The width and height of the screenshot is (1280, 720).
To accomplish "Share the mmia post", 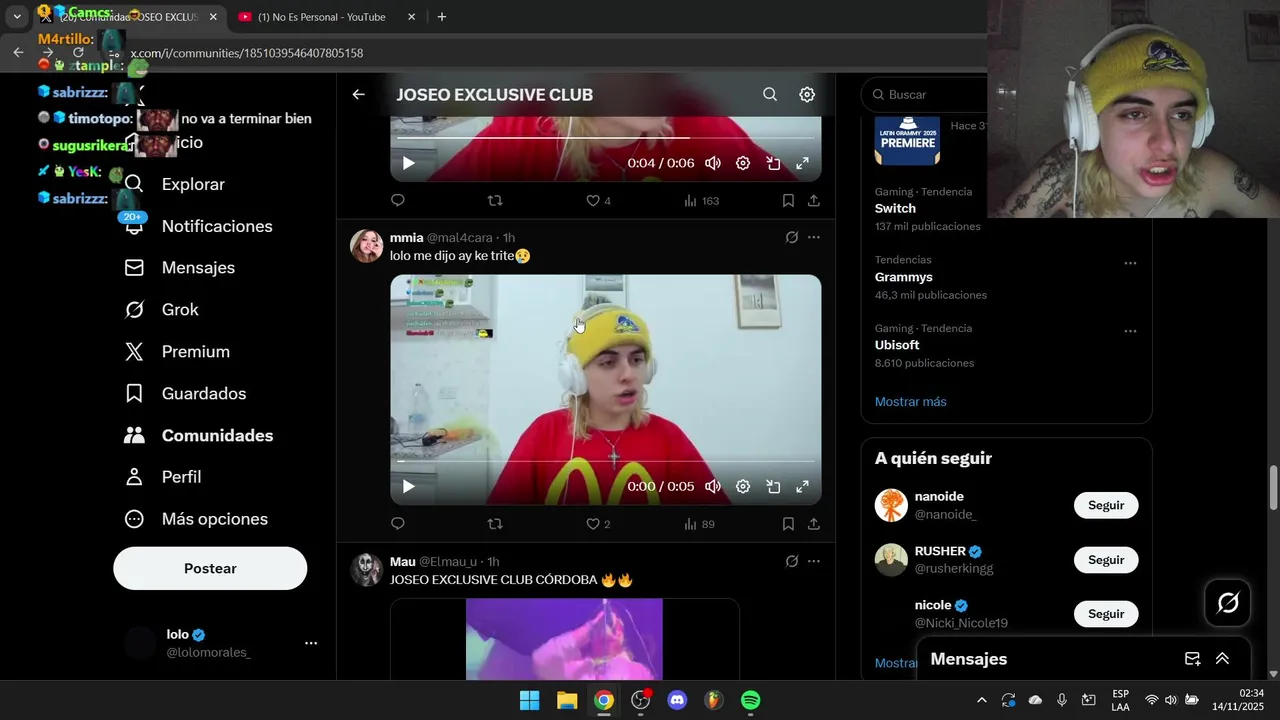I will (814, 524).
